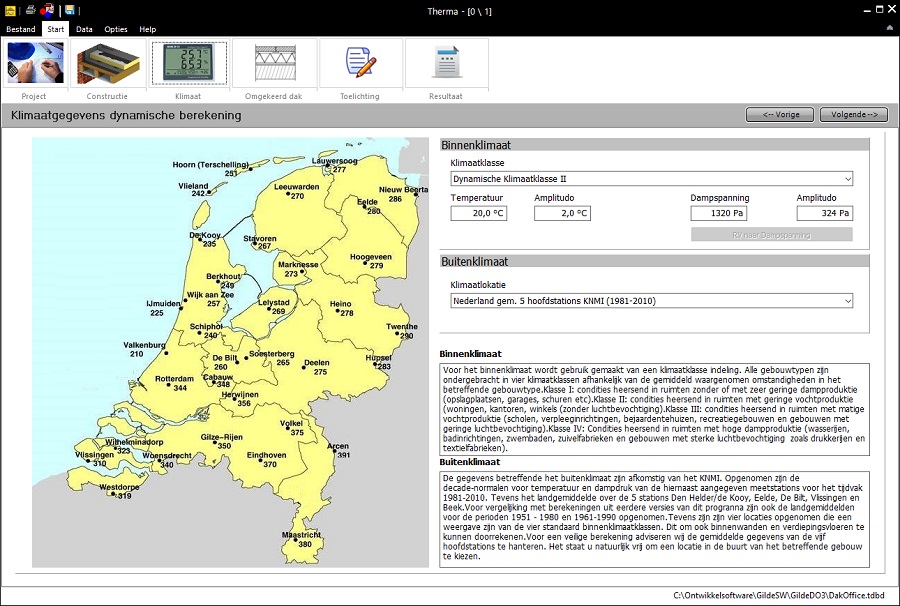Viewport: 900px width, 606px height.
Task: Select Hoorn (Terschelling) station on the map
Action: [211, 169]
